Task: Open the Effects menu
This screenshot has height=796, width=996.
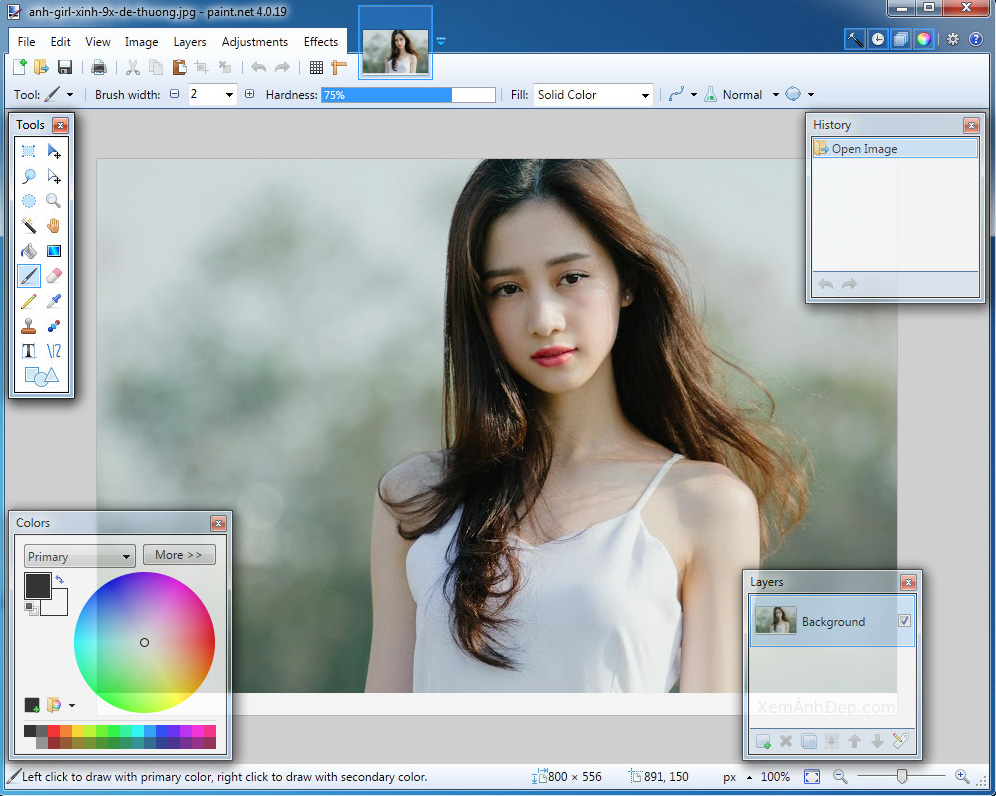Action: [x=321, y=42]
